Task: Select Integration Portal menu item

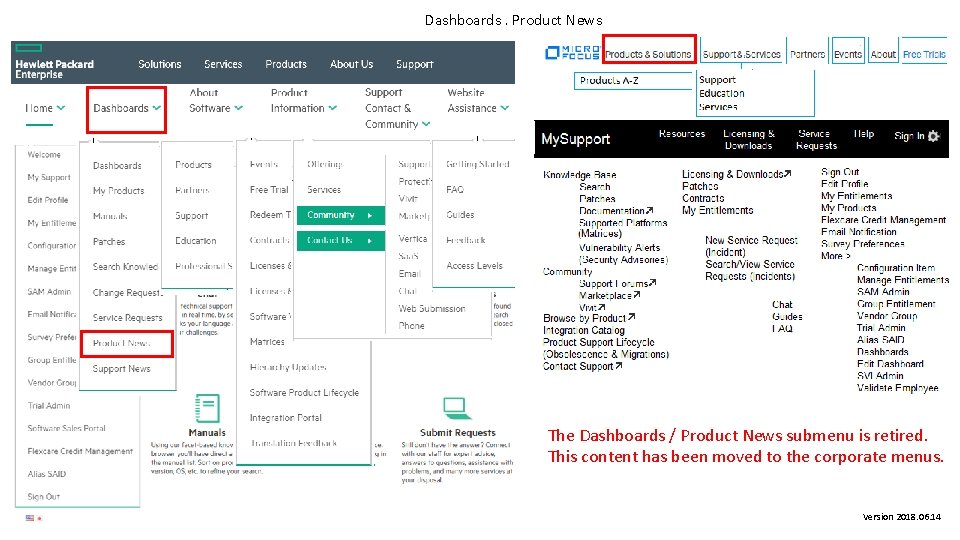Action: (286, 418)
